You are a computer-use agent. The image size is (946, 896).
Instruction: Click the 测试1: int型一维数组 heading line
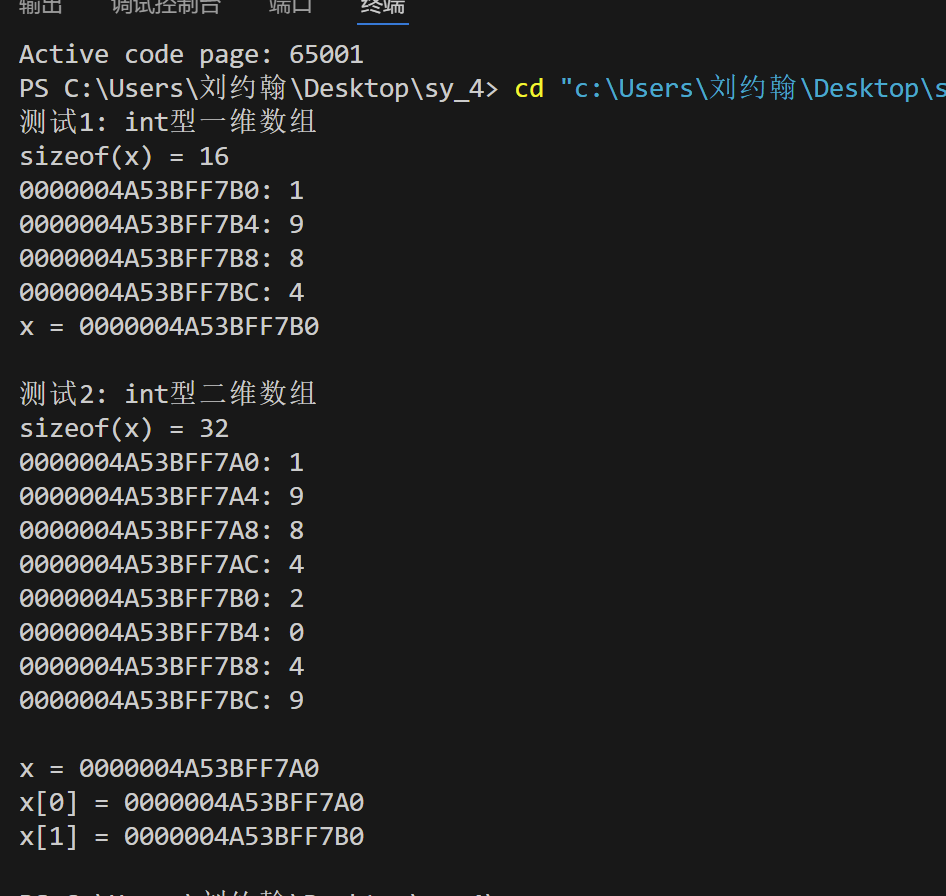[x=168, y=122]
